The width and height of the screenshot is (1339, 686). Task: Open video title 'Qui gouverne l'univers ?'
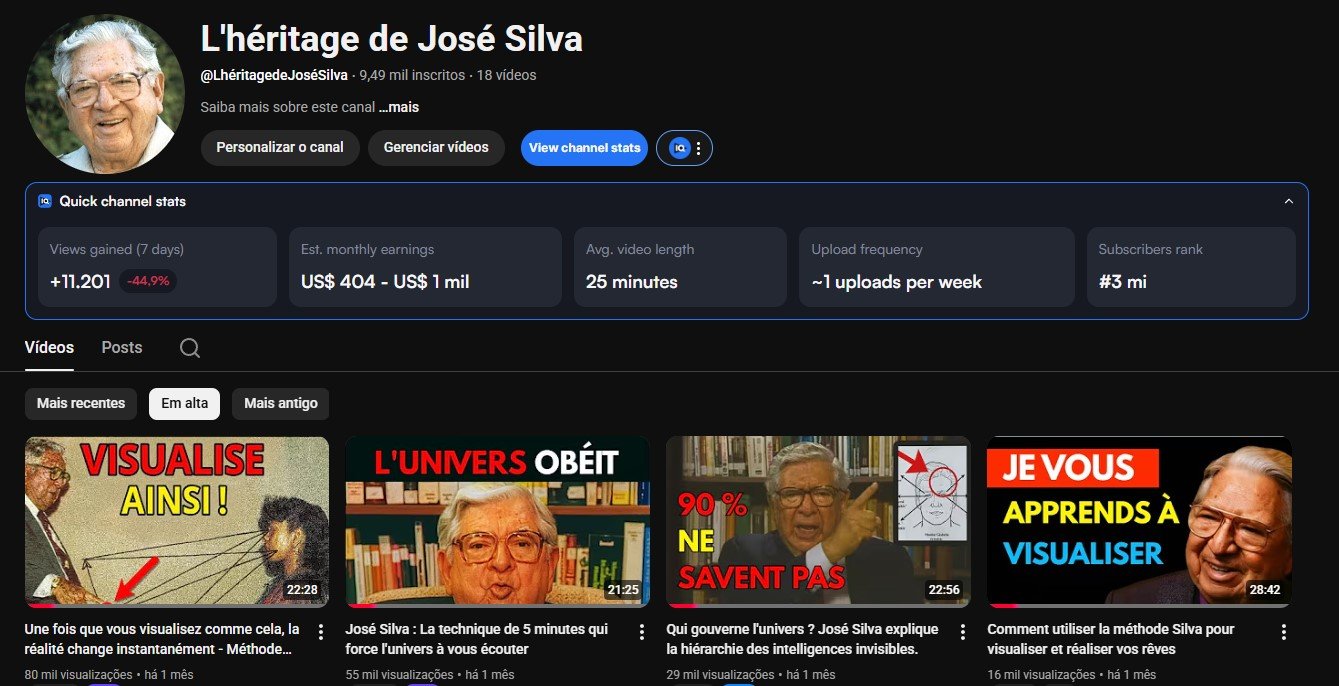click(x=803, y=639)
